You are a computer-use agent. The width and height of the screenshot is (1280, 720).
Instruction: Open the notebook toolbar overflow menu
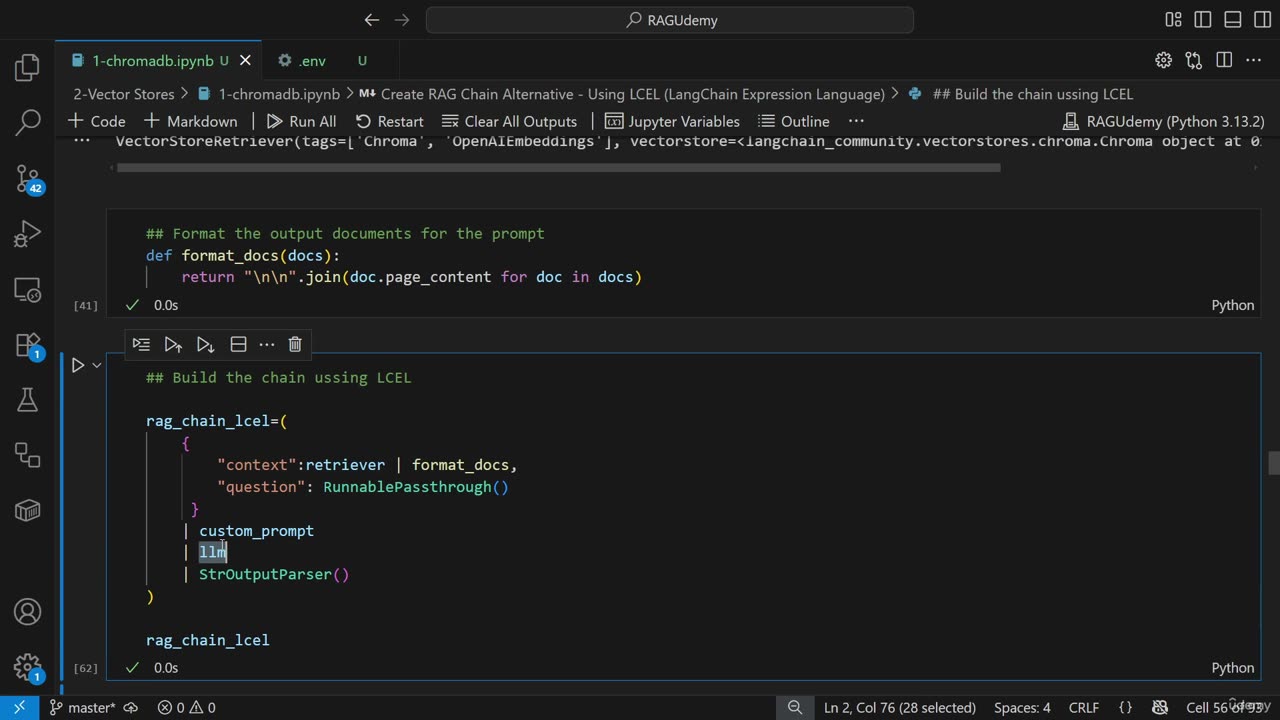click(x=856, y=121)
